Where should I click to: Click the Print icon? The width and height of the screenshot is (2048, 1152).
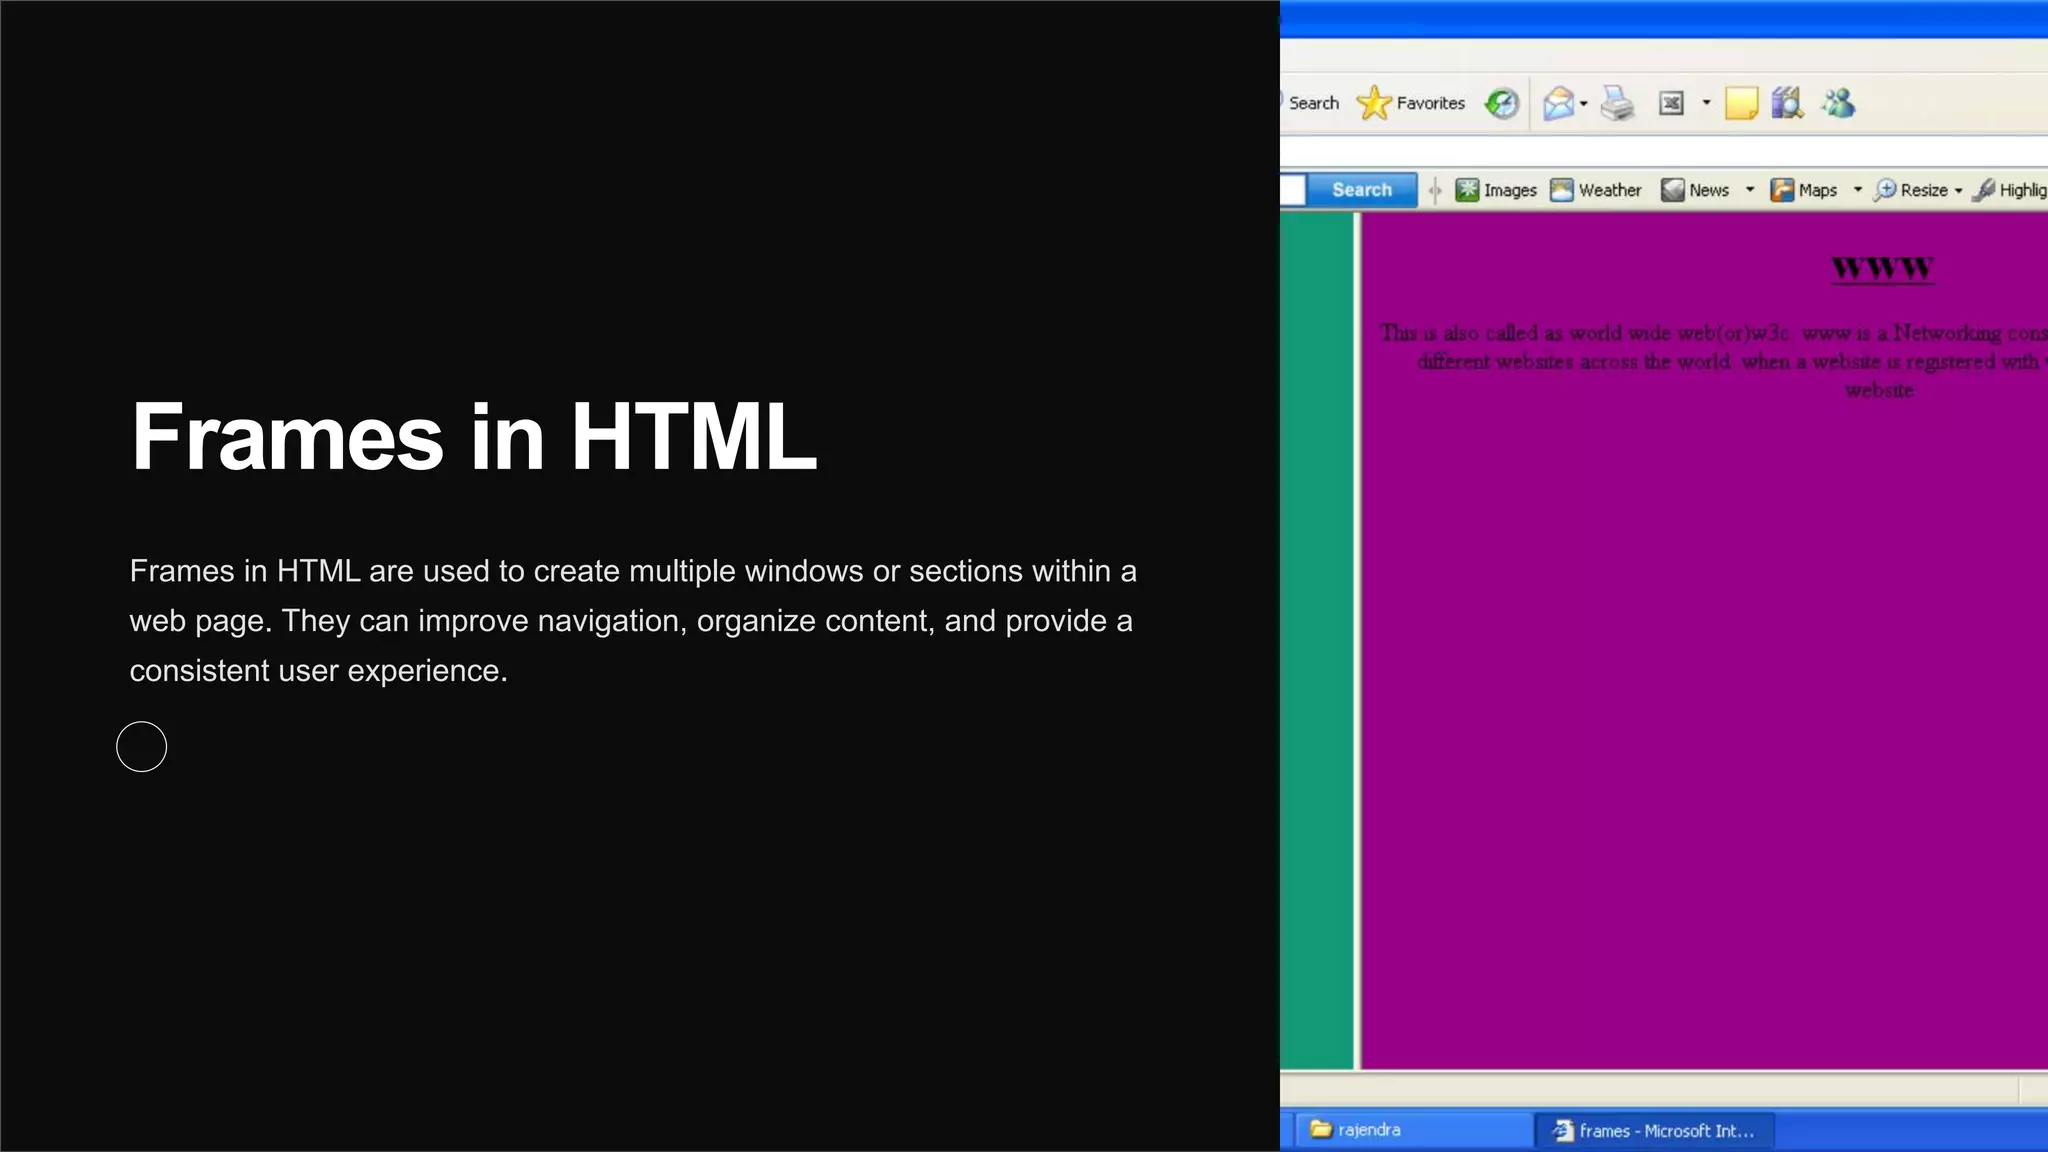(x=1617, y=103)
